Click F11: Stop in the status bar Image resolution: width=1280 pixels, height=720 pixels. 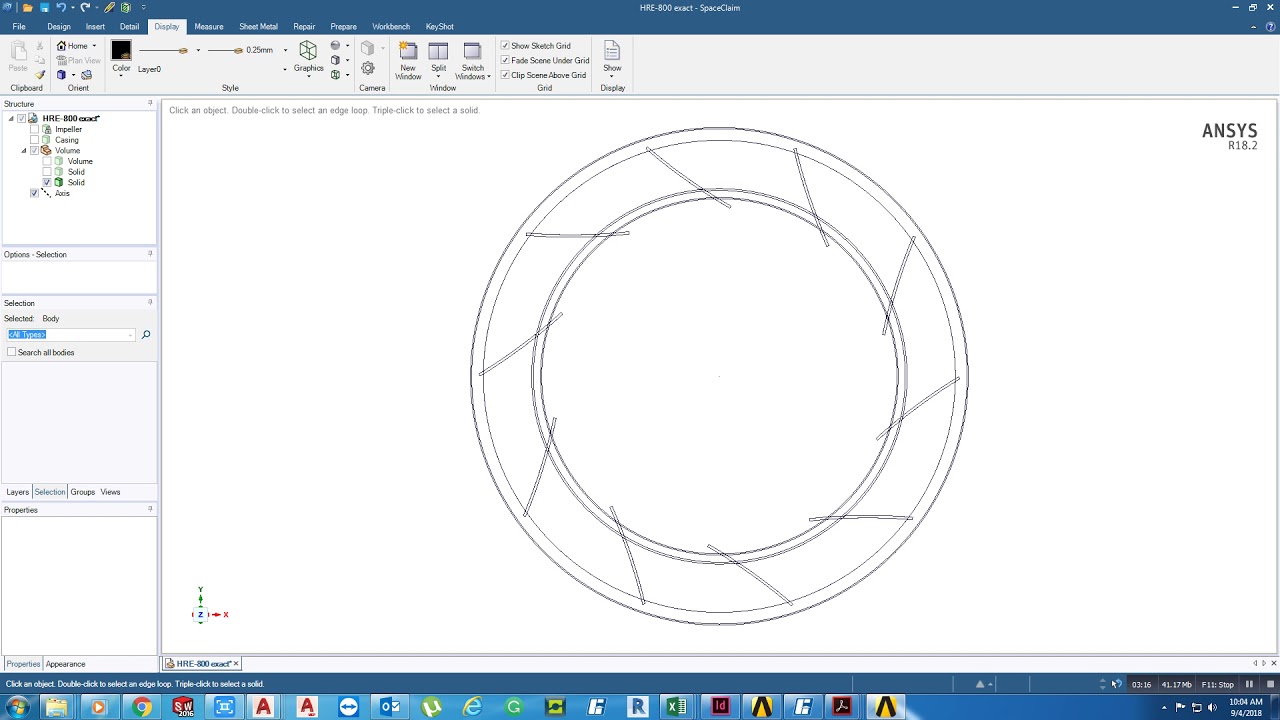[x=1217, y=684]
